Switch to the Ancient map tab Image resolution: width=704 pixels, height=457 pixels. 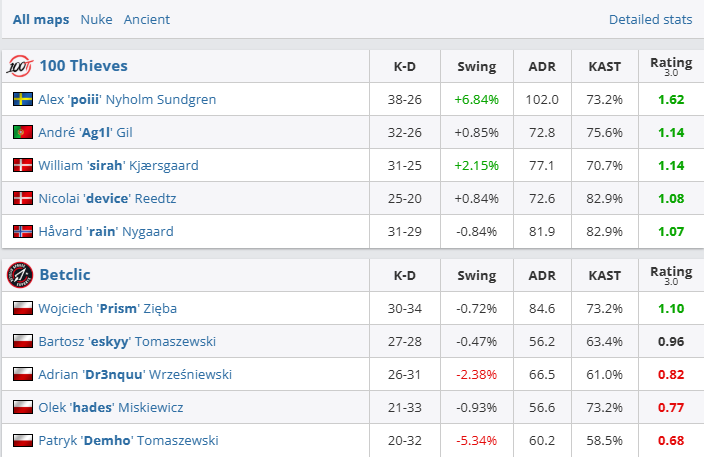pos(147,19)
